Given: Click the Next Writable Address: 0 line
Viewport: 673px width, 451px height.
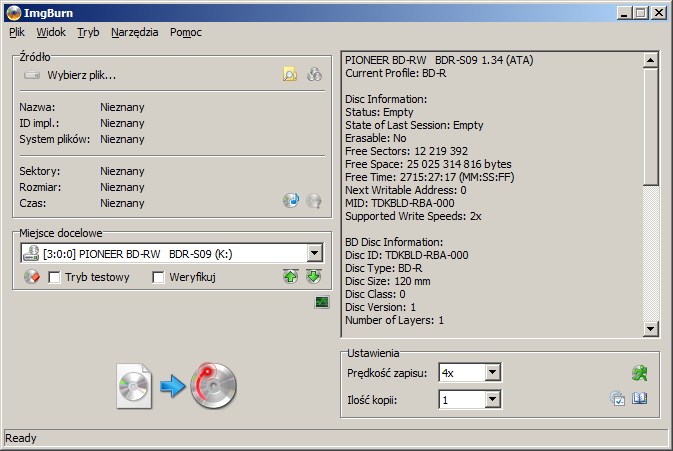Looking at the screenshot, I should tap(406, 190).
